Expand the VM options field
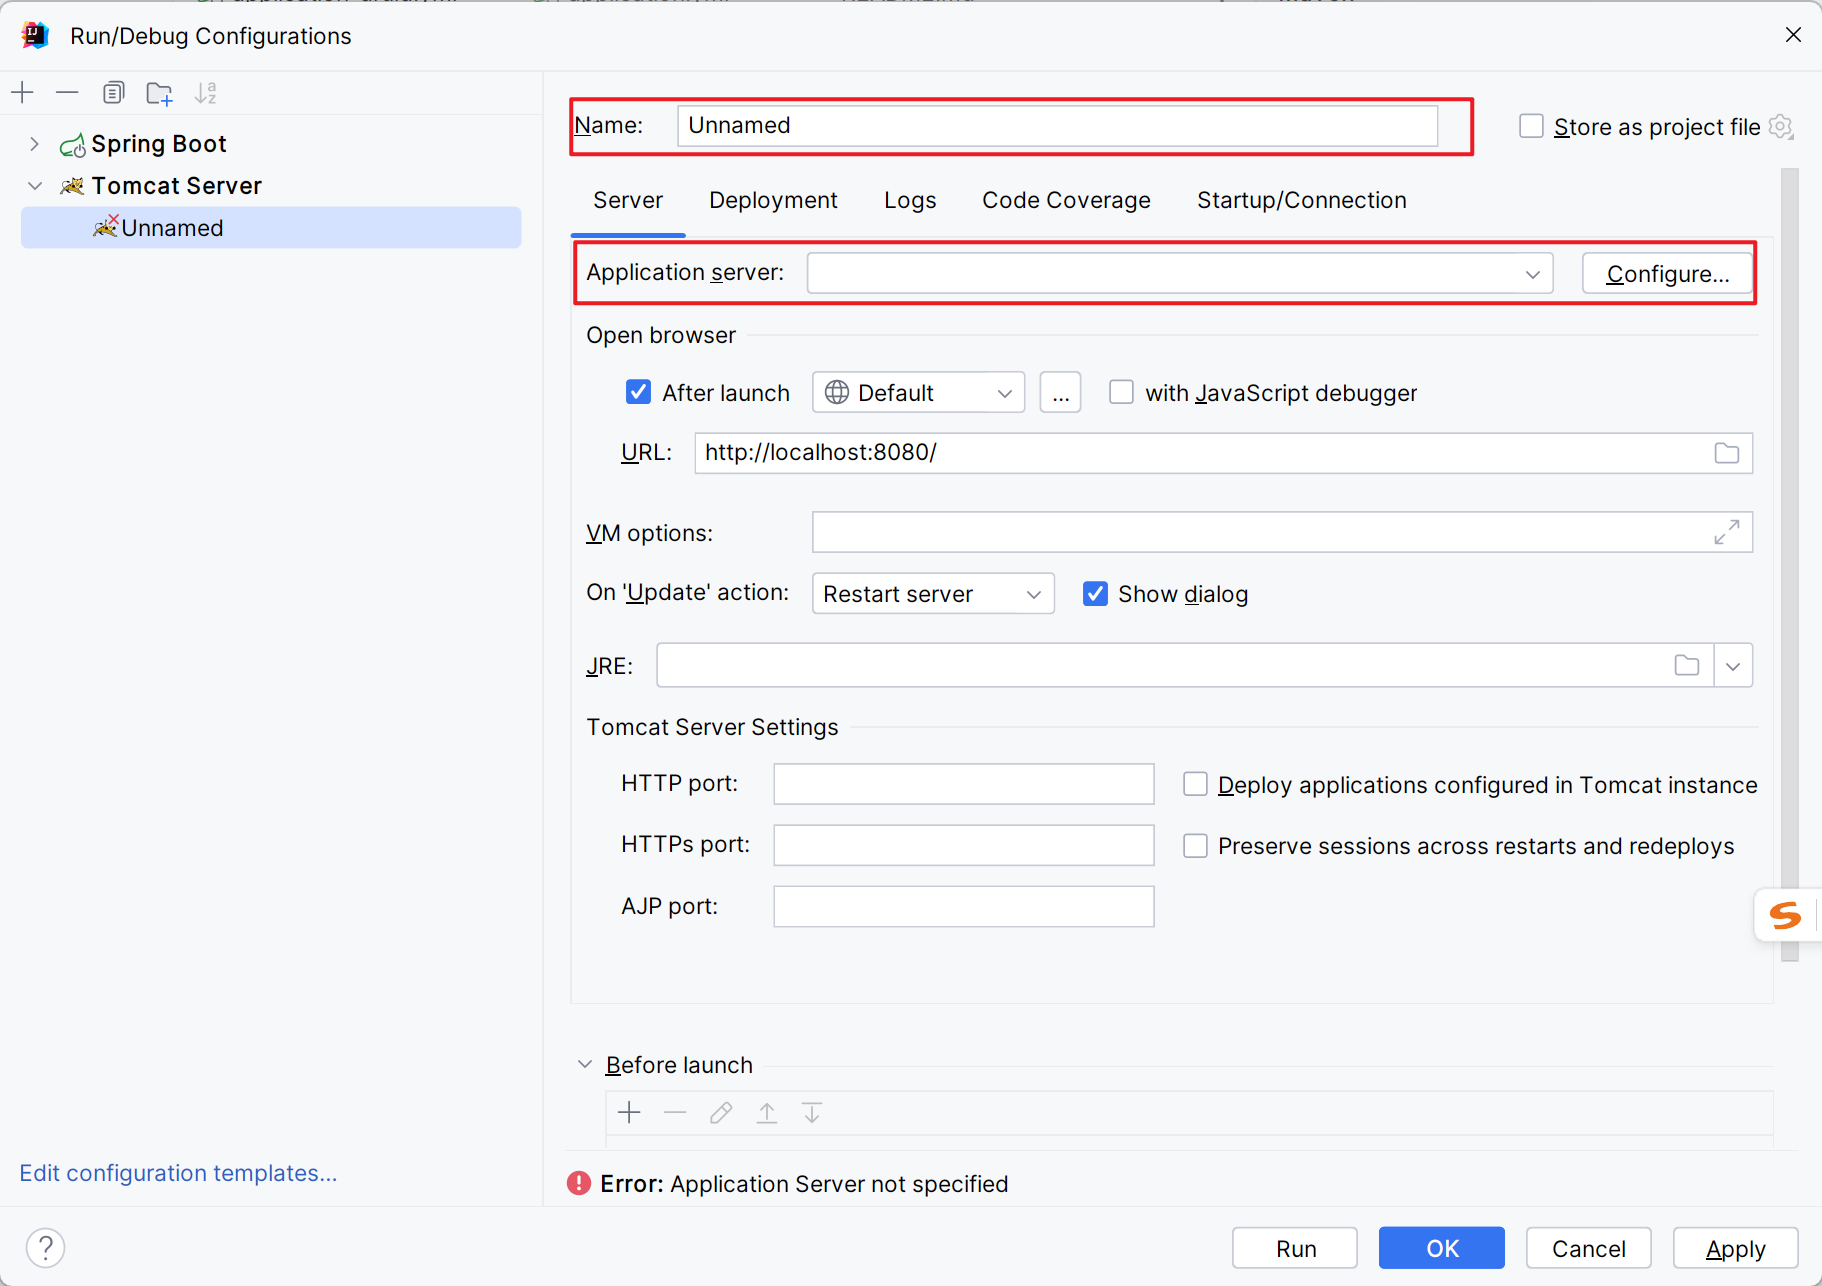Screen dimensions: 1822x1286 [1727, 532]
